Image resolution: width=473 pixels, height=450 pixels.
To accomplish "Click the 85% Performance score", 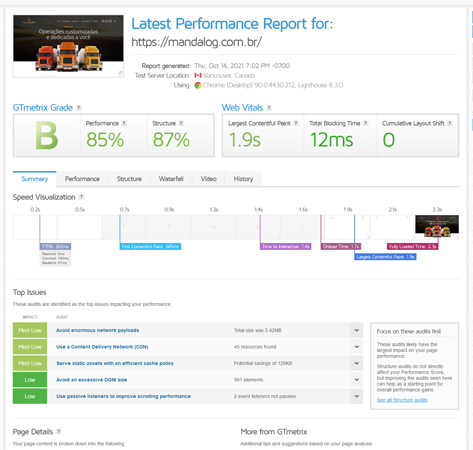I will tap(105, 140).
